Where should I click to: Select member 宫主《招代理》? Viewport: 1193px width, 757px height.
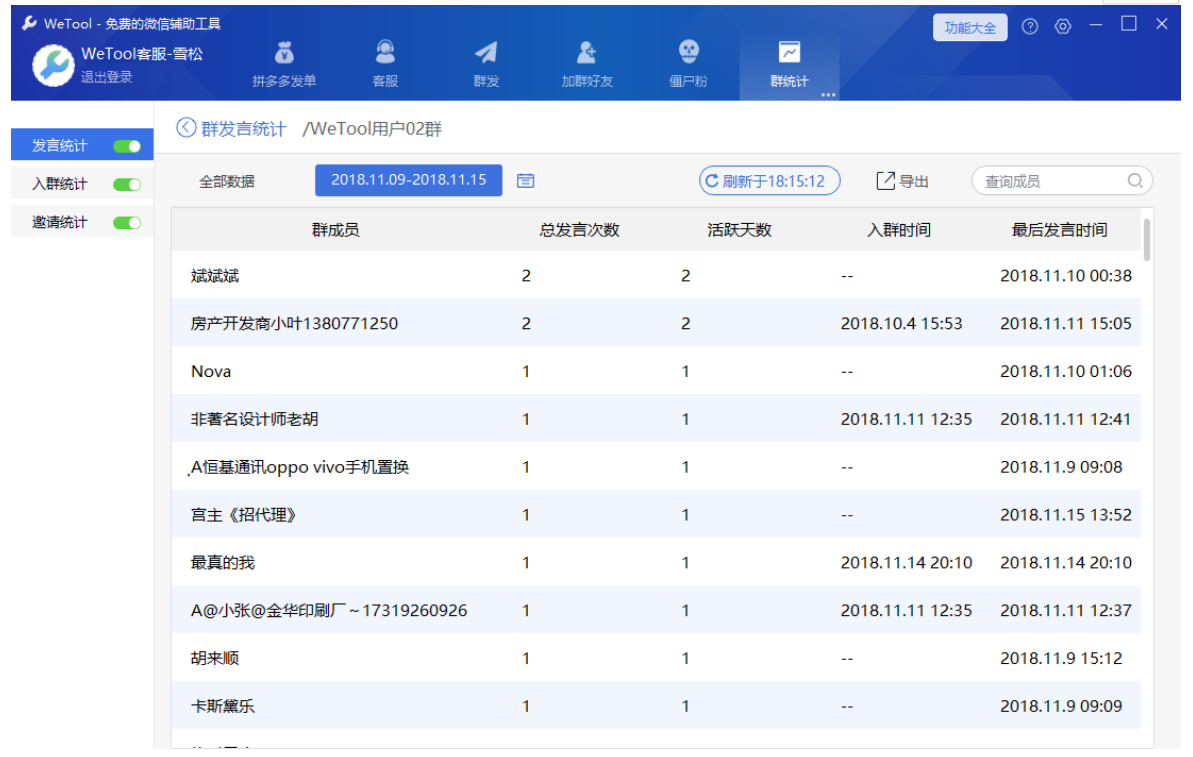click(x=656, y=515)
